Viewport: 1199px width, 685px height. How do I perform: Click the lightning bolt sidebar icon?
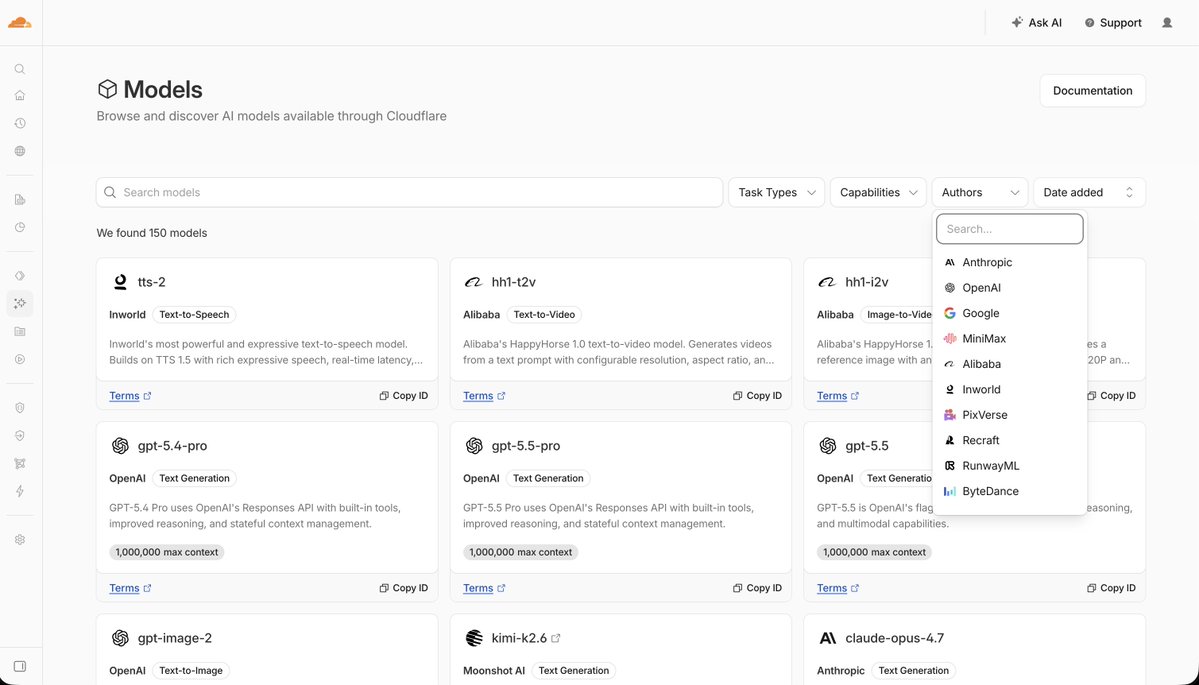tap(20, 491)
